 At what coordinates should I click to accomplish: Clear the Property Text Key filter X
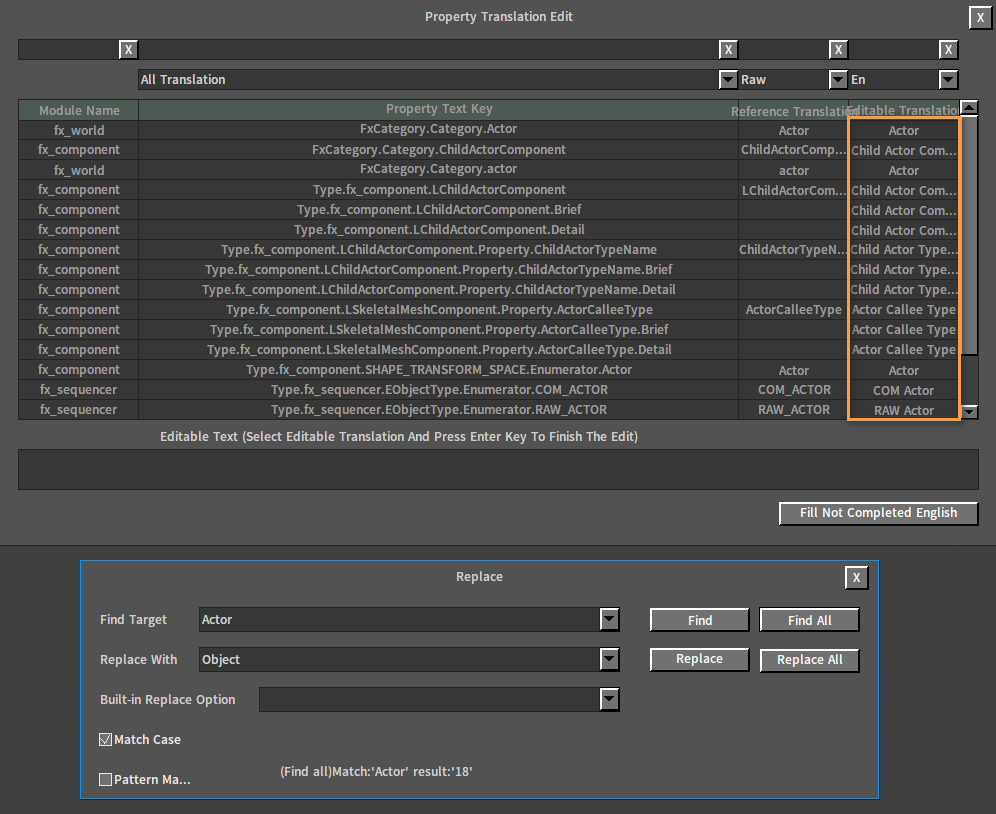tap(728, 49)
